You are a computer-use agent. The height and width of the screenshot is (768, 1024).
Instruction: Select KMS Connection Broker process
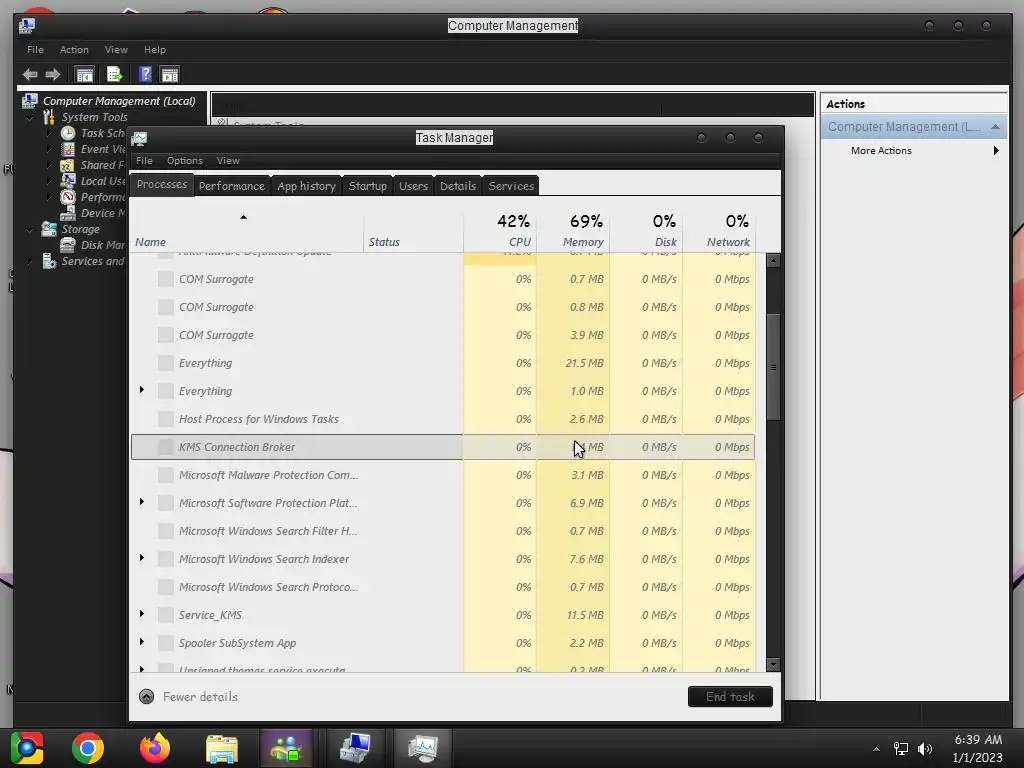click(x=443, y=447)
